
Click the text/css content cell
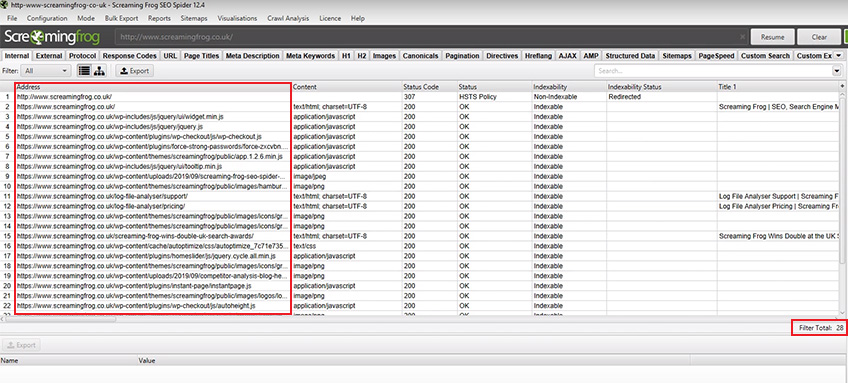pyautogui.click(x=347, y=246)
